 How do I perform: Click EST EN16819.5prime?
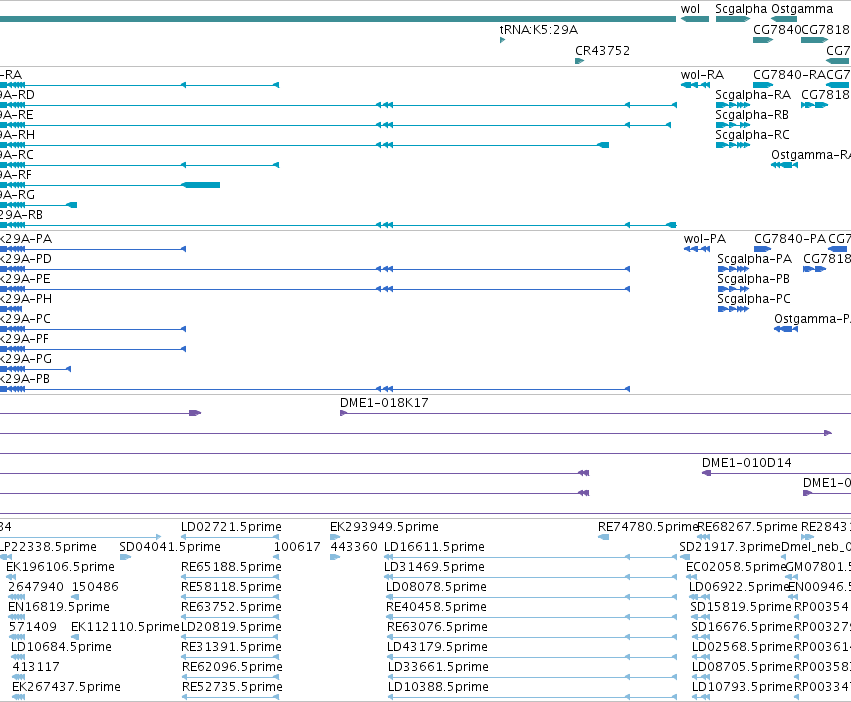pyautogui.click(x=59, y=607)
